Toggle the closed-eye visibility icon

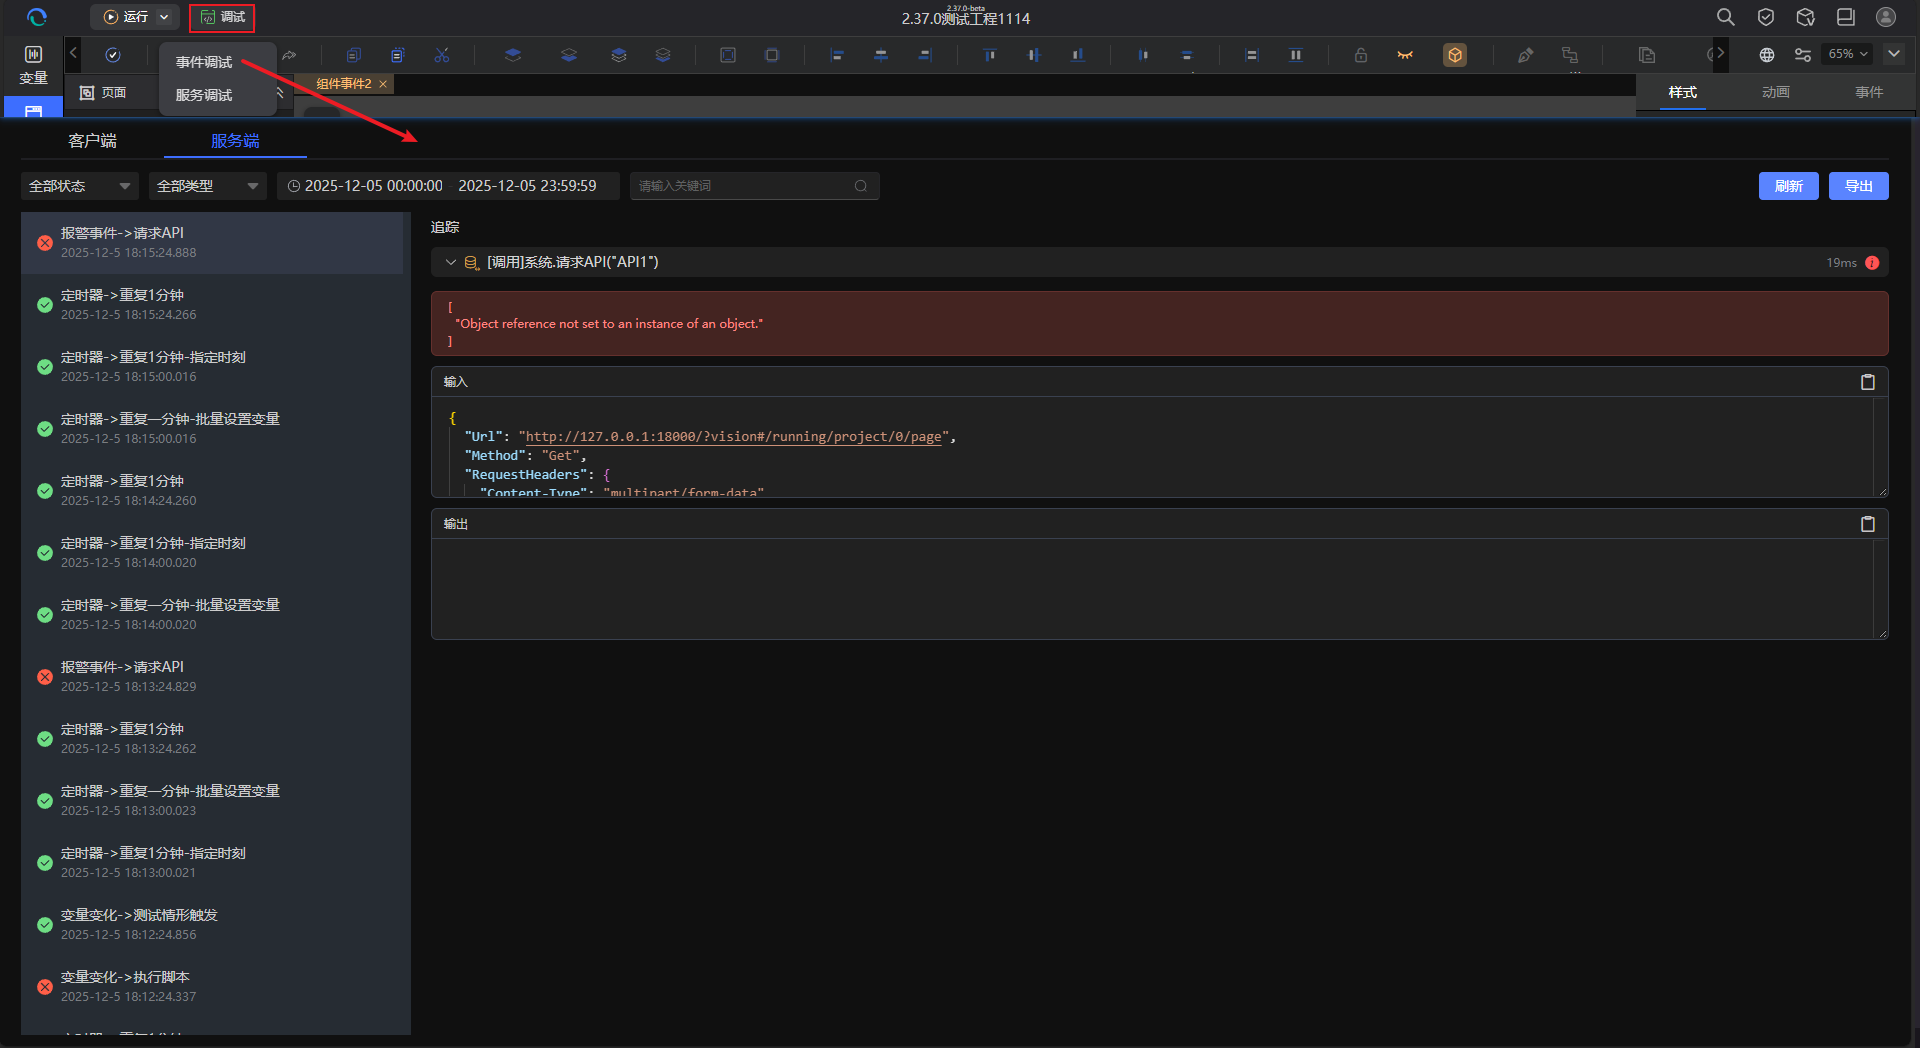pos(1405,55)
